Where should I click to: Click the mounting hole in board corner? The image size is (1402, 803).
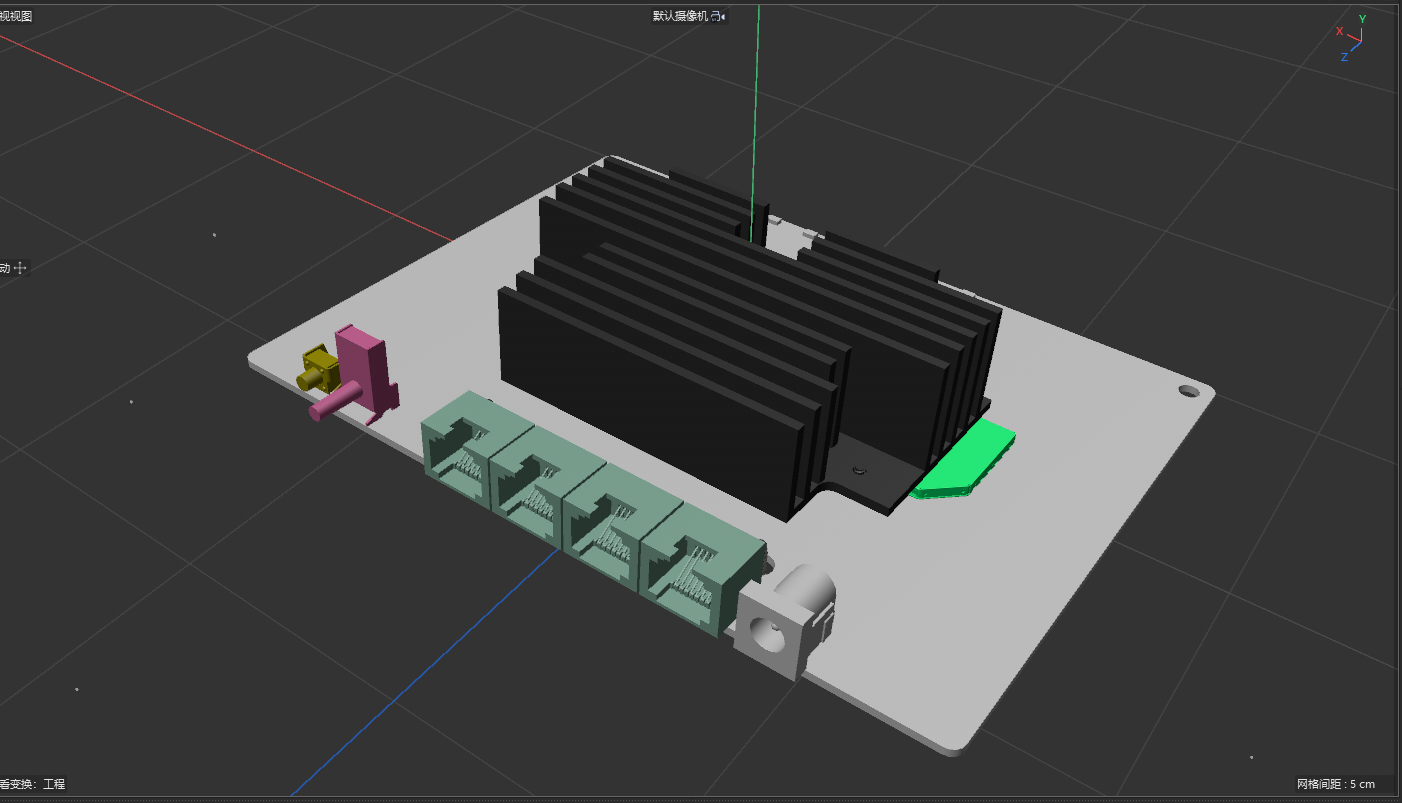point(1189,390)
